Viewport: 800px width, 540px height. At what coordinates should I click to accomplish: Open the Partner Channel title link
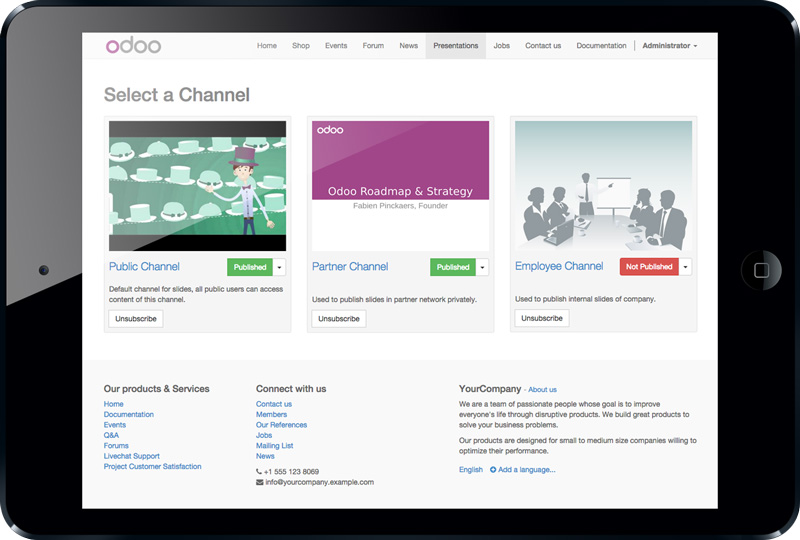[350, 266]
